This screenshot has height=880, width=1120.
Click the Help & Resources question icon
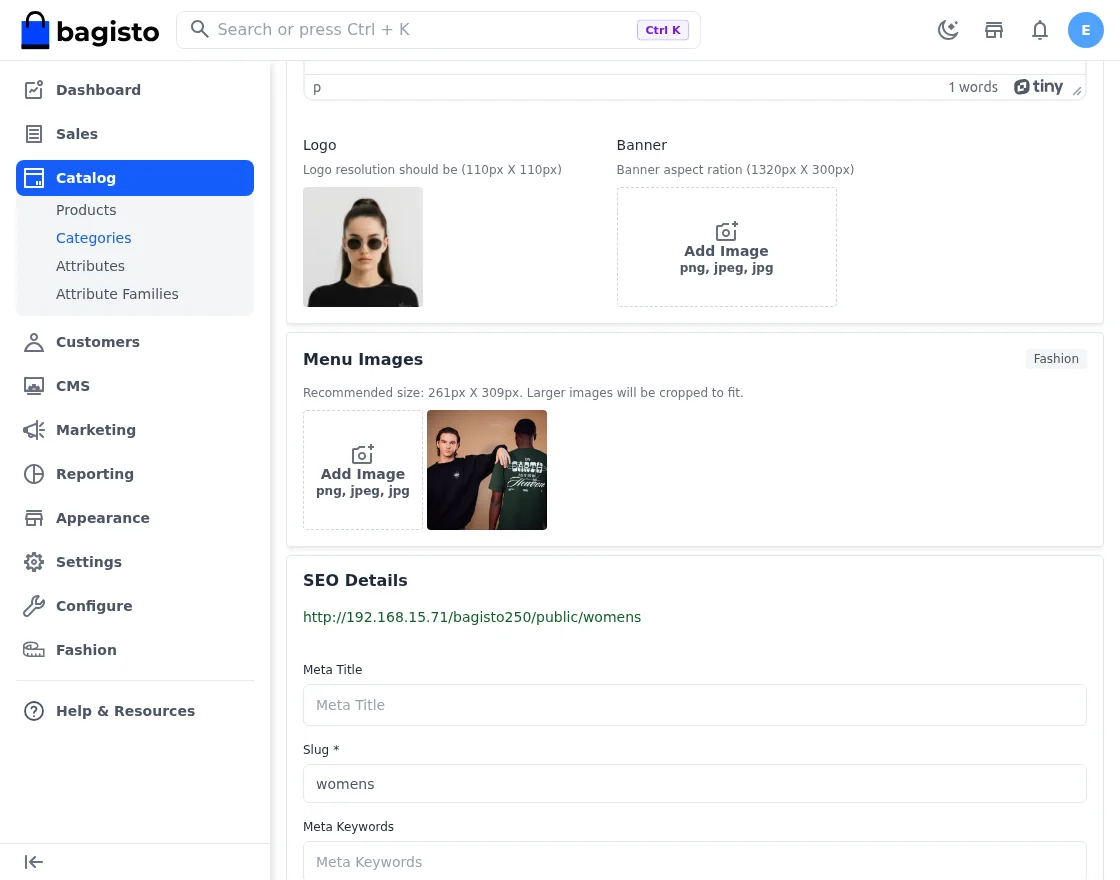point(34,711)
